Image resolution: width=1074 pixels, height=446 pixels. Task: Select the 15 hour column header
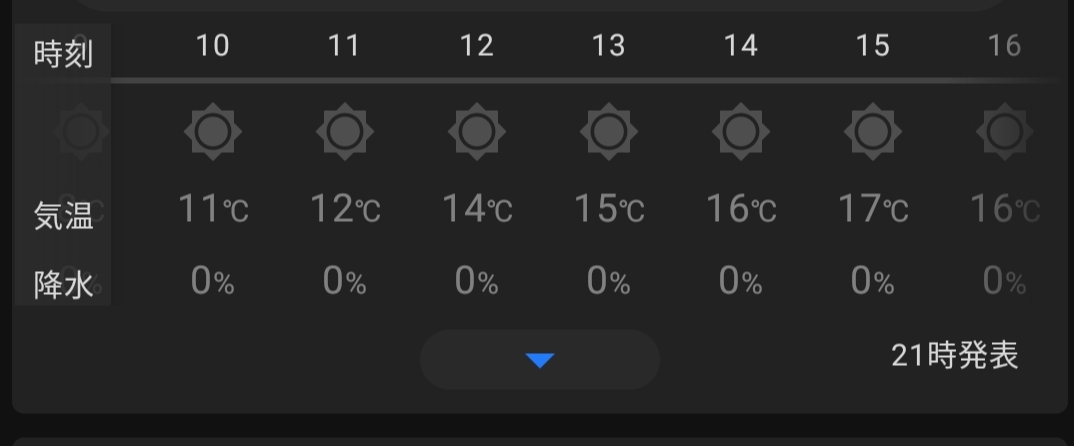click(x=873, y=46)
